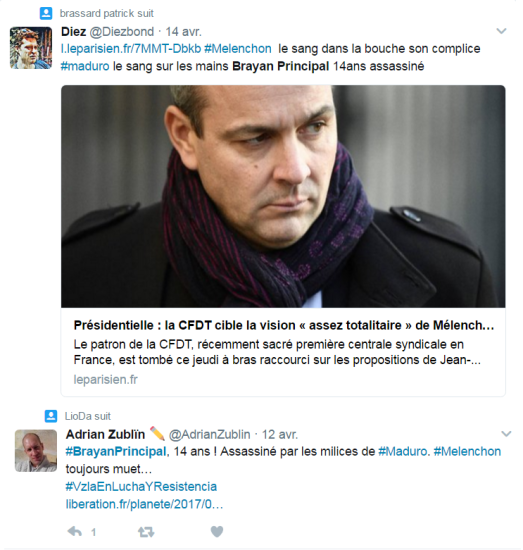Click the Présidentielle CFDT article headline

click(x=284, y=326)
